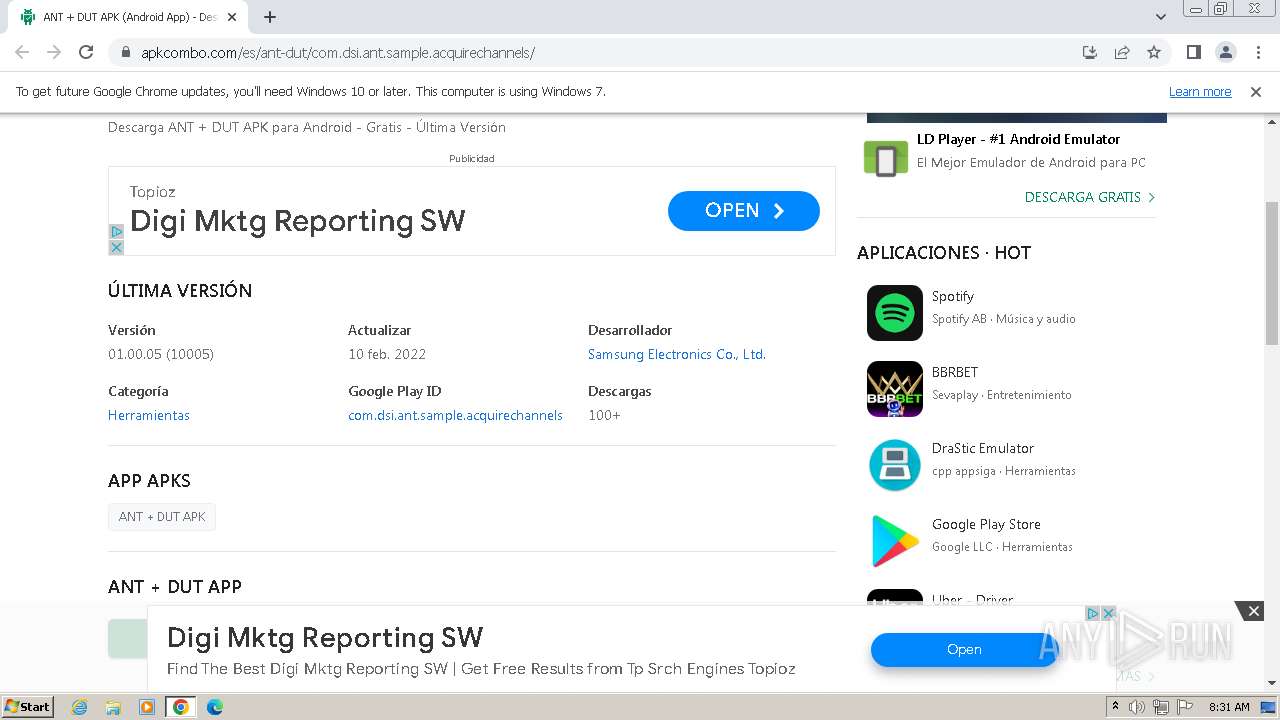Open Windows Explorer folder in the taskbar
The image size is (1280, 720).
pyautogui.click(x=113, y=707)
